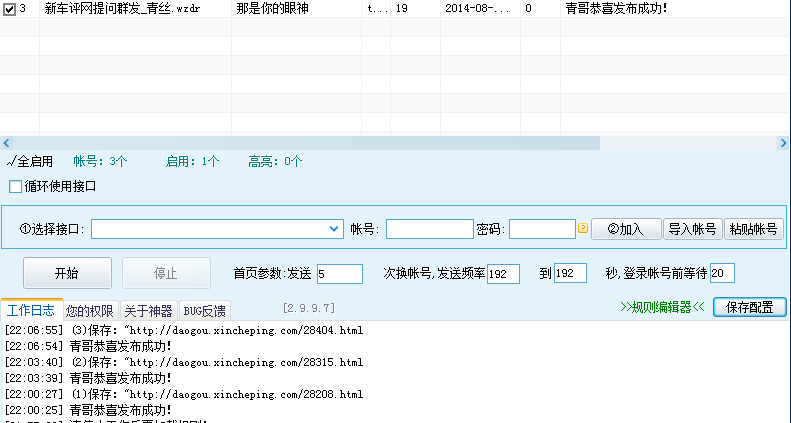791x423 pixels.
Task: Click the 粘贴帐号 button
Action: (x=754, y=229)
